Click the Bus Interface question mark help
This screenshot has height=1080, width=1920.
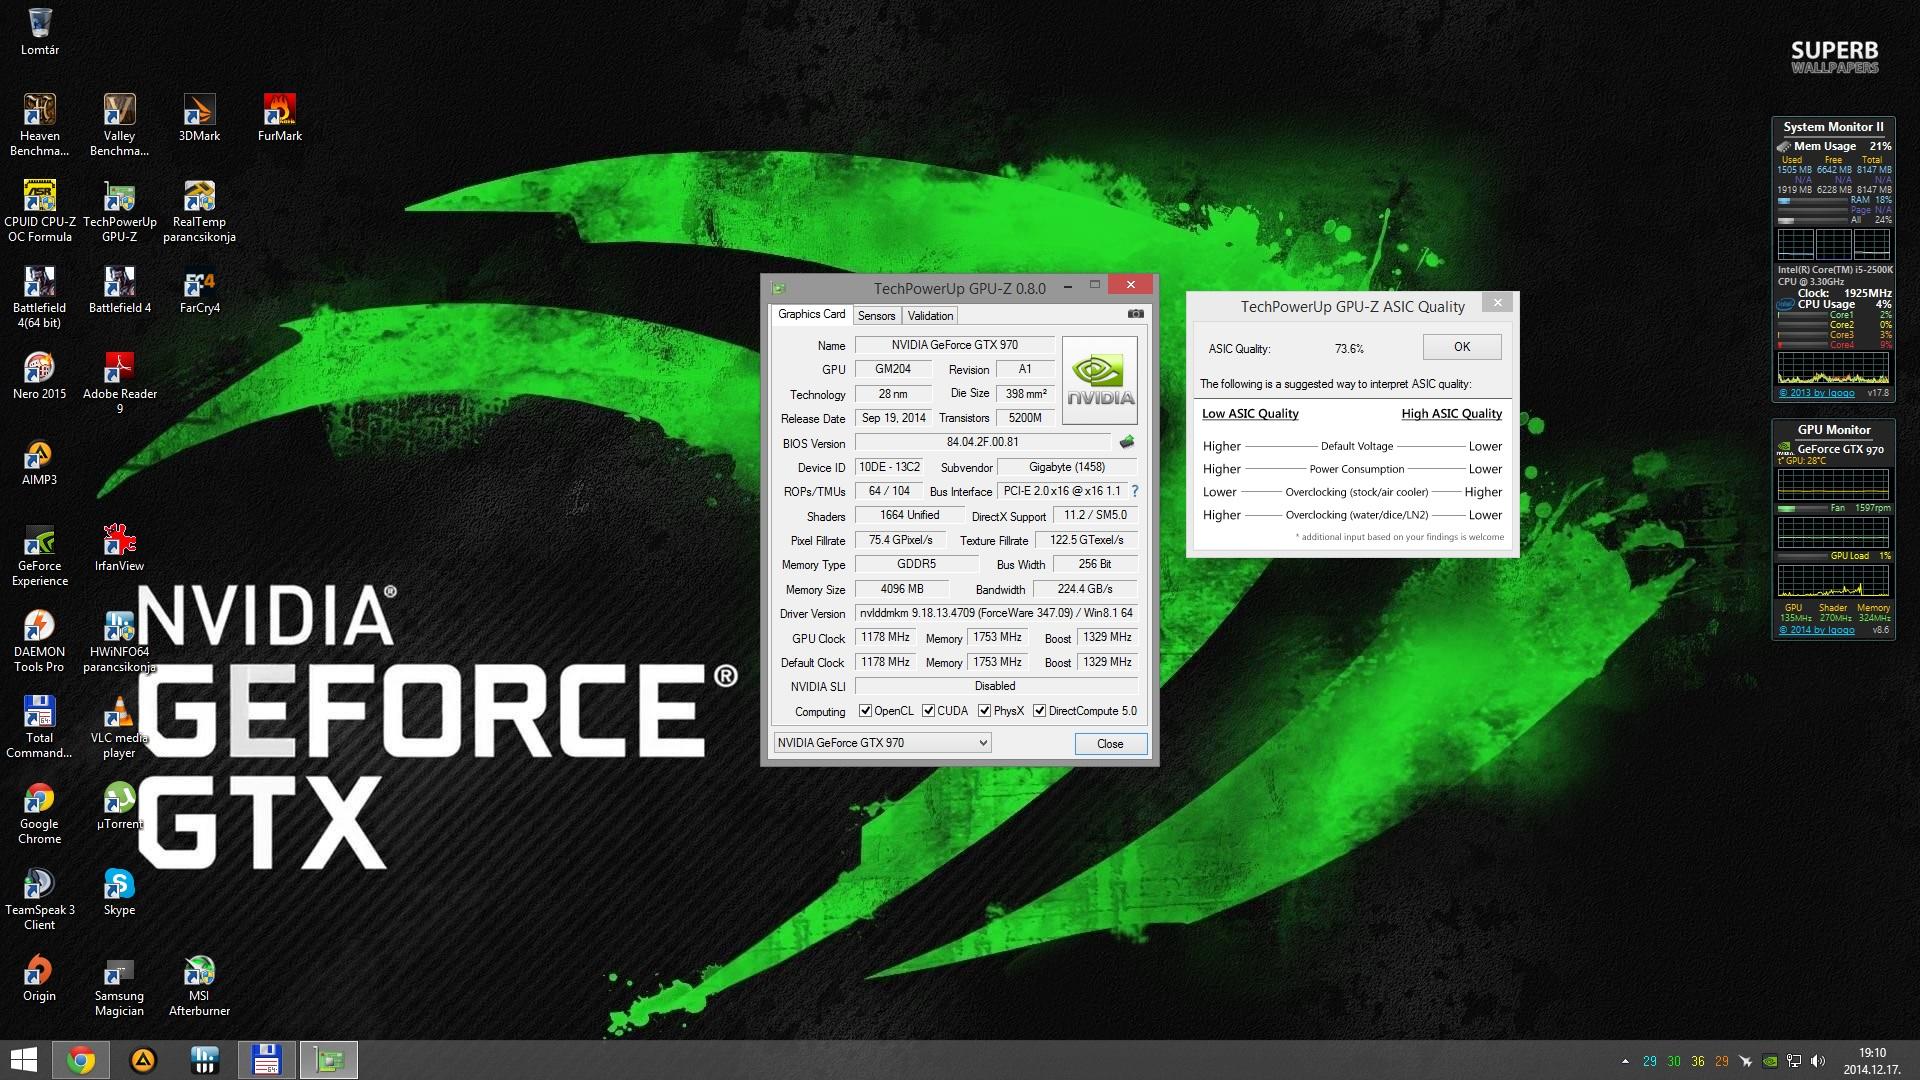pyautogui.click(x=1134, y=491)
